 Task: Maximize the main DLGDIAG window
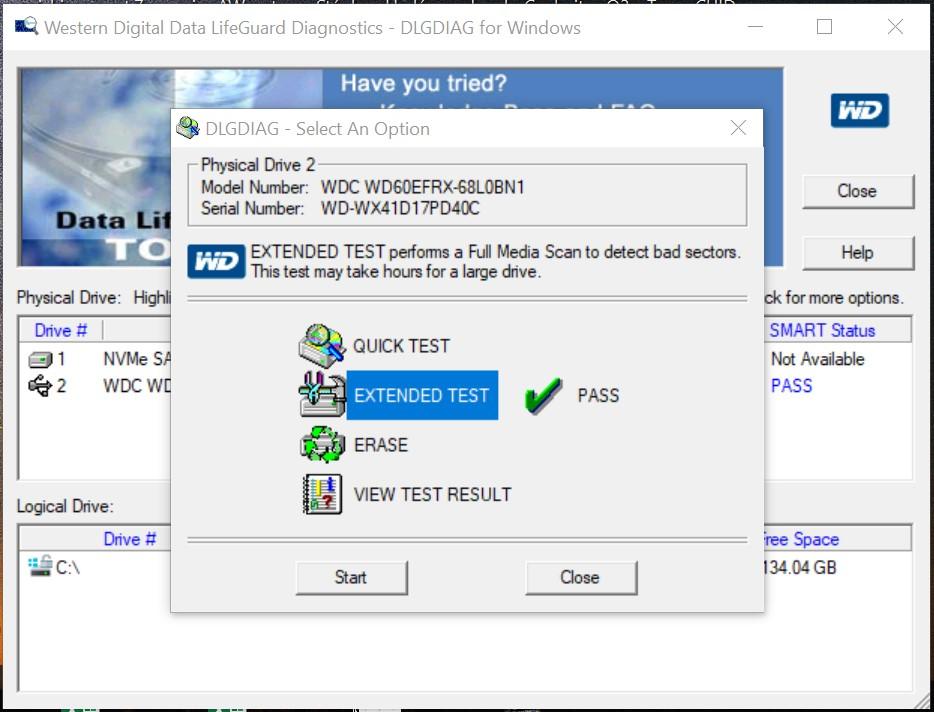click(824, 27)
